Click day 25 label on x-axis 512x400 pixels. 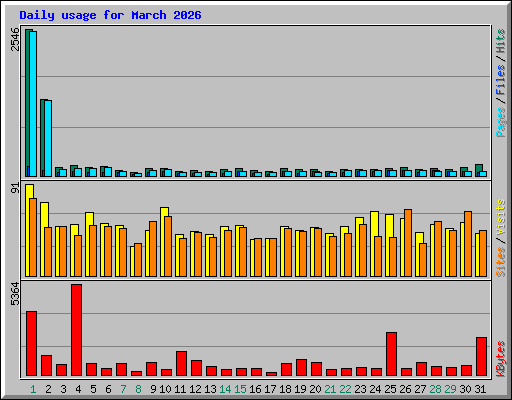390,389
